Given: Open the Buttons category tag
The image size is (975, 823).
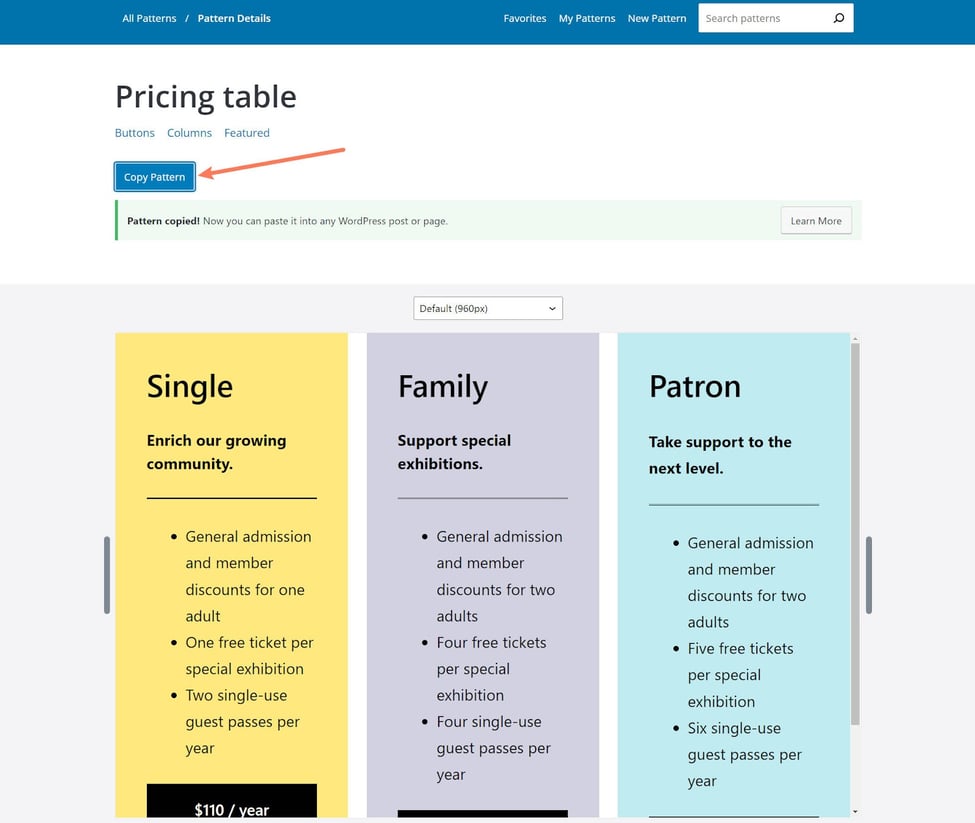Looking at the screenshot, I should 134,132.
